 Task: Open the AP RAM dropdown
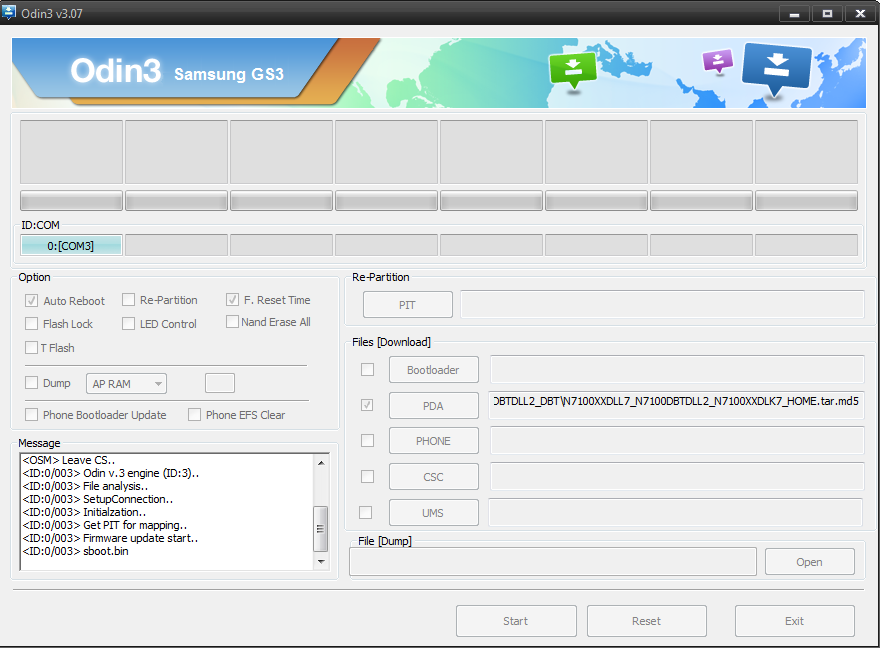pos(126,384)
